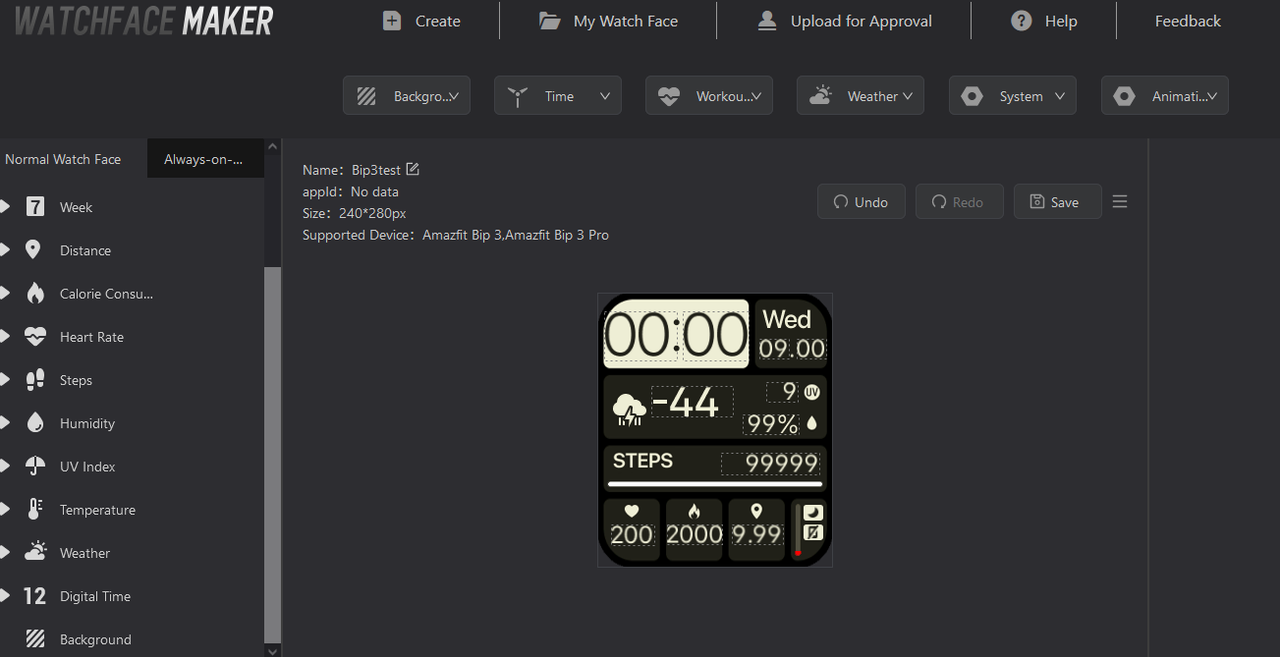Click the Steps footprints icon

coord(35,380)
